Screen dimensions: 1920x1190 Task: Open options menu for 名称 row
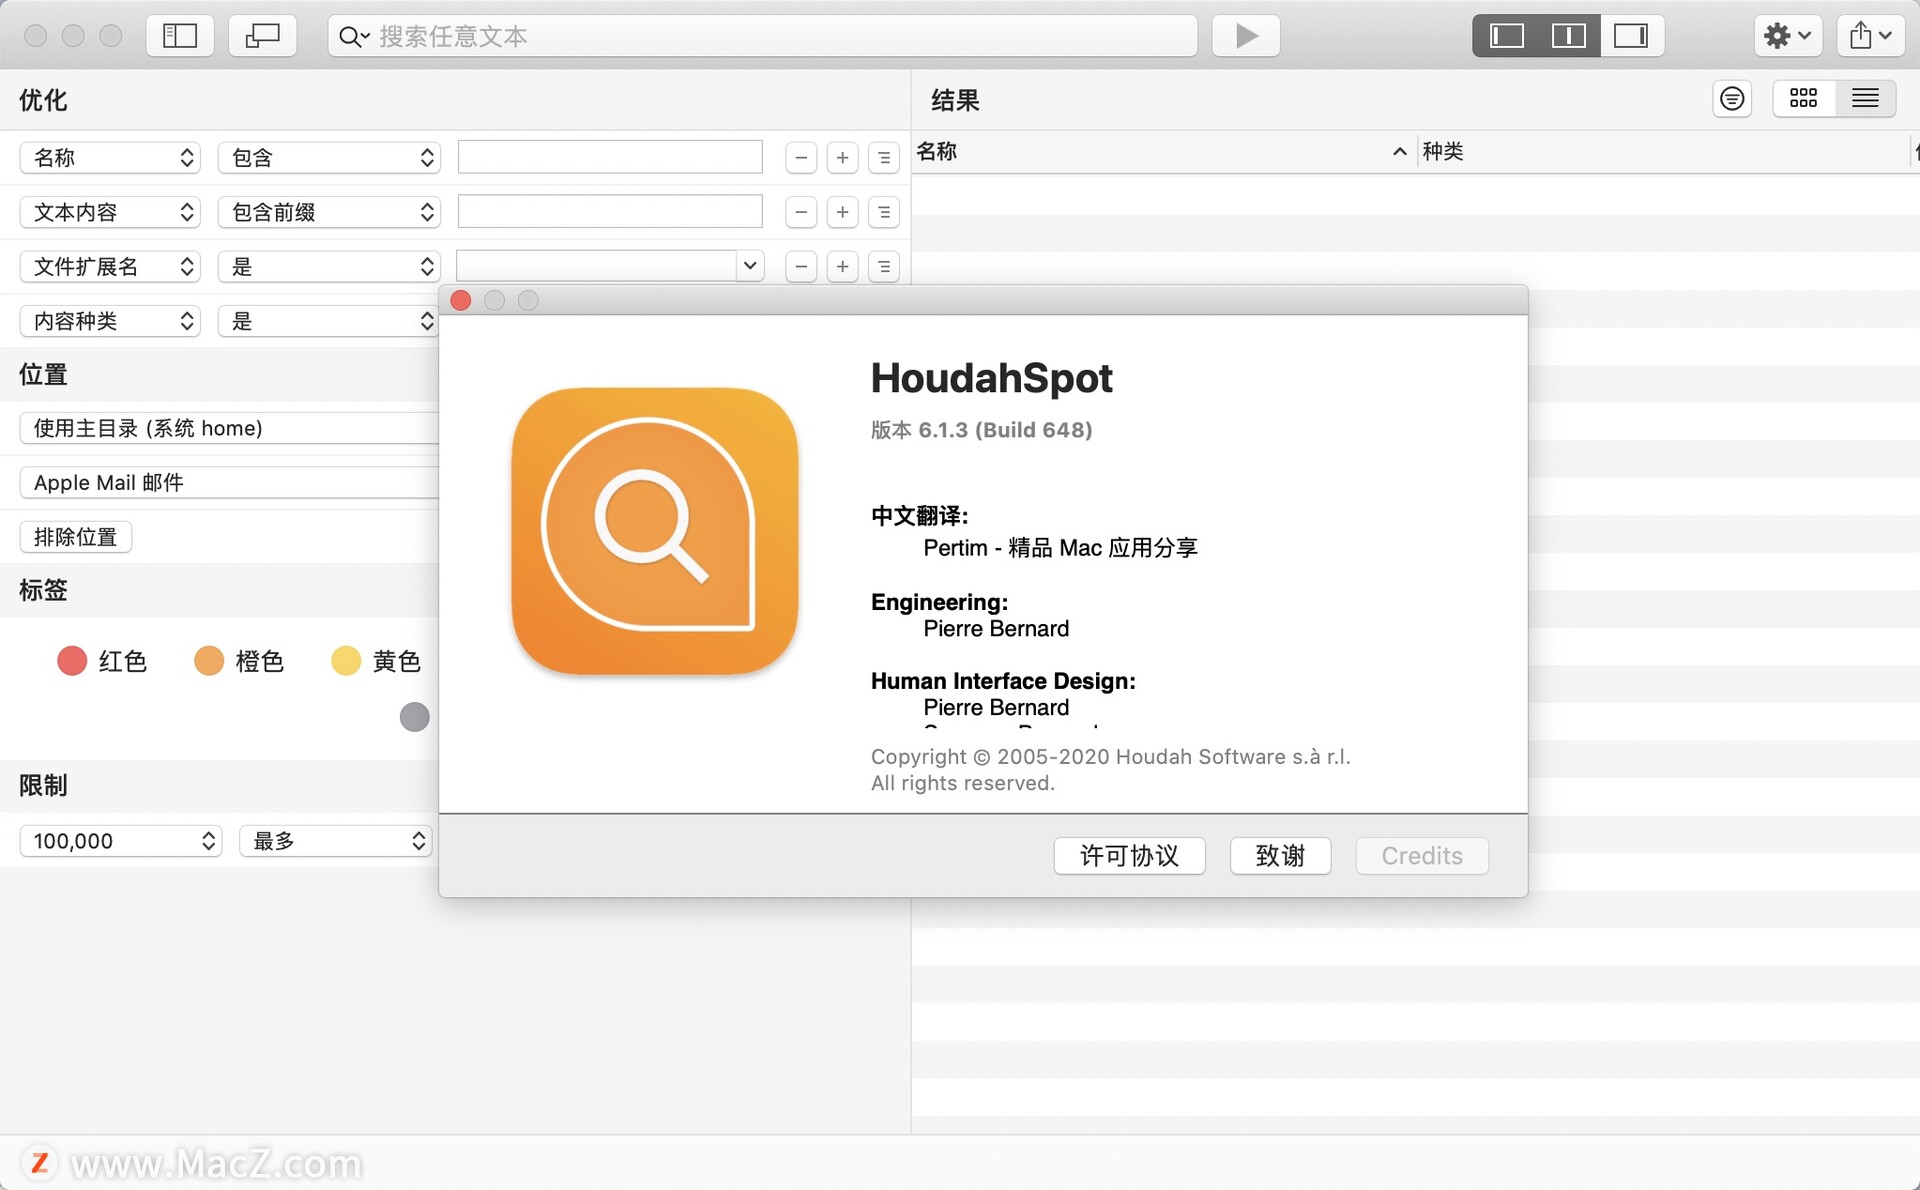(884, 158)
